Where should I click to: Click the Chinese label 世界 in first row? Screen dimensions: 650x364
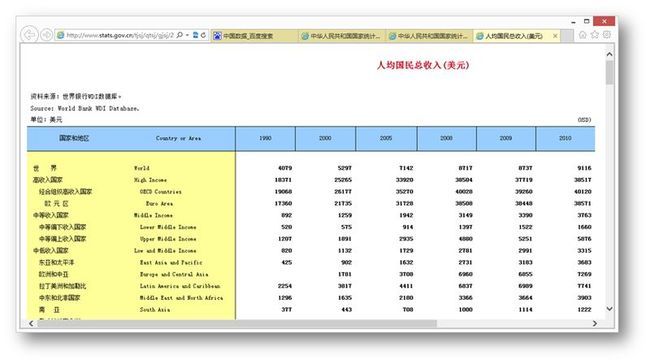click(x=45, y=168)
